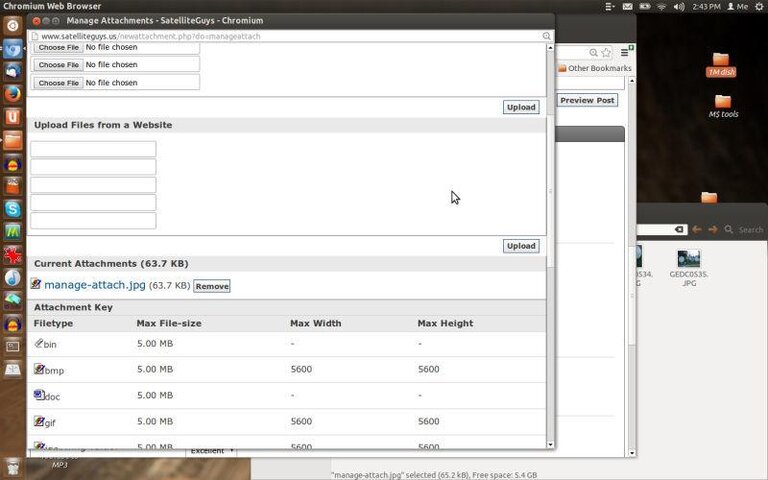The width and height of the screenshot is (768, 480).
Task: Expand the Excellent rating dropdown
Action: pyautogui.click(x=211, y=451)
